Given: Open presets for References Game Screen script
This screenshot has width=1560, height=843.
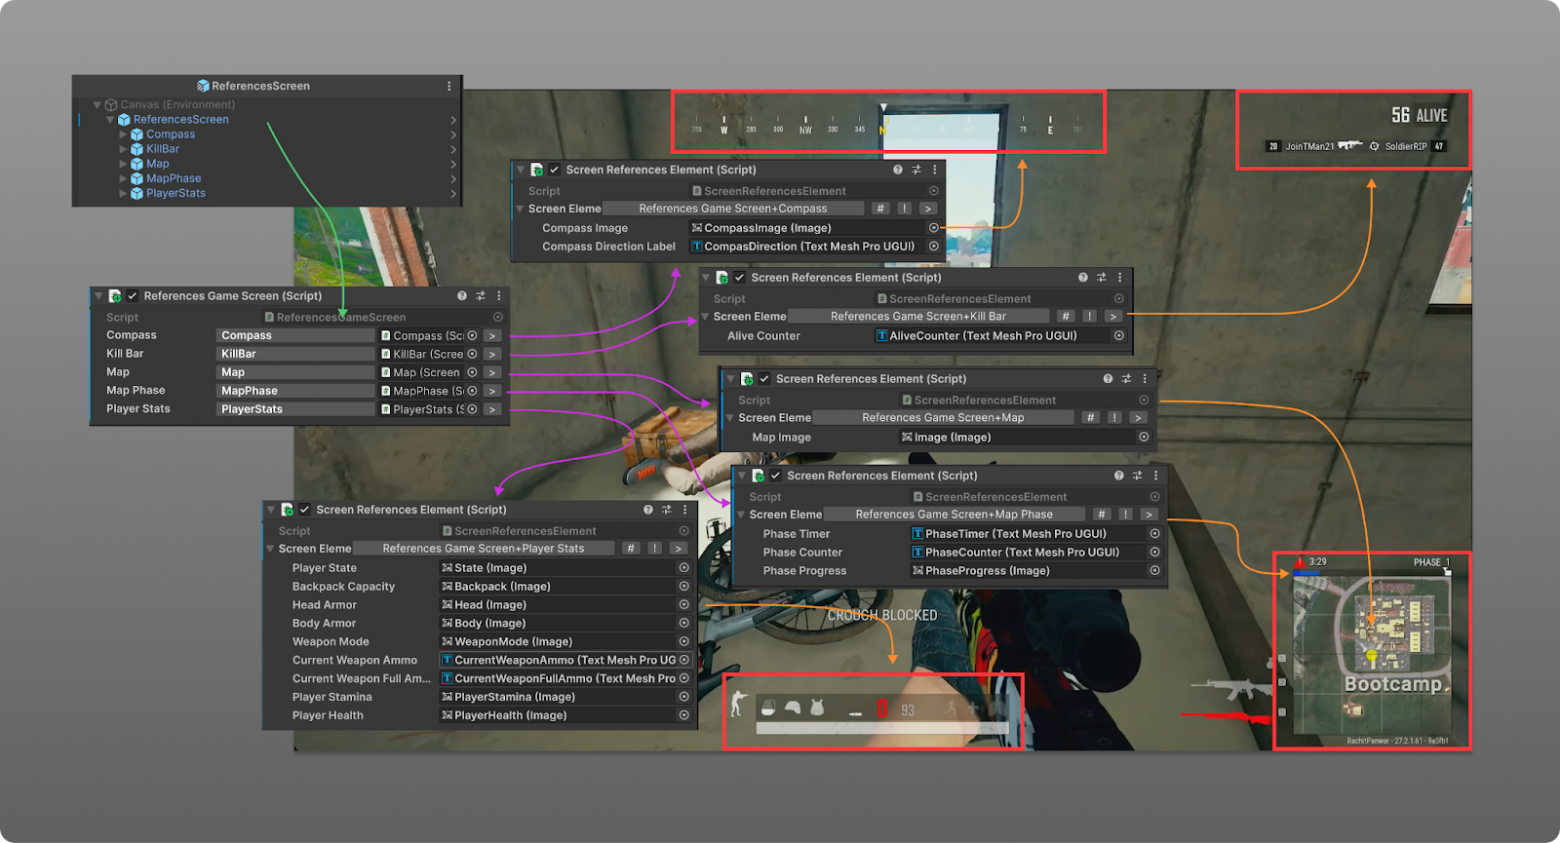Looking at the screenshot, I should (x=480, y=296).
